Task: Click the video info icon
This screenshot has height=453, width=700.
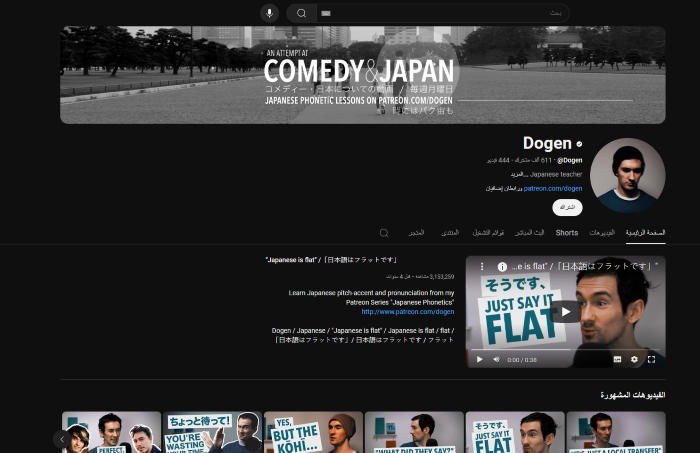Action: click(502, 267)
